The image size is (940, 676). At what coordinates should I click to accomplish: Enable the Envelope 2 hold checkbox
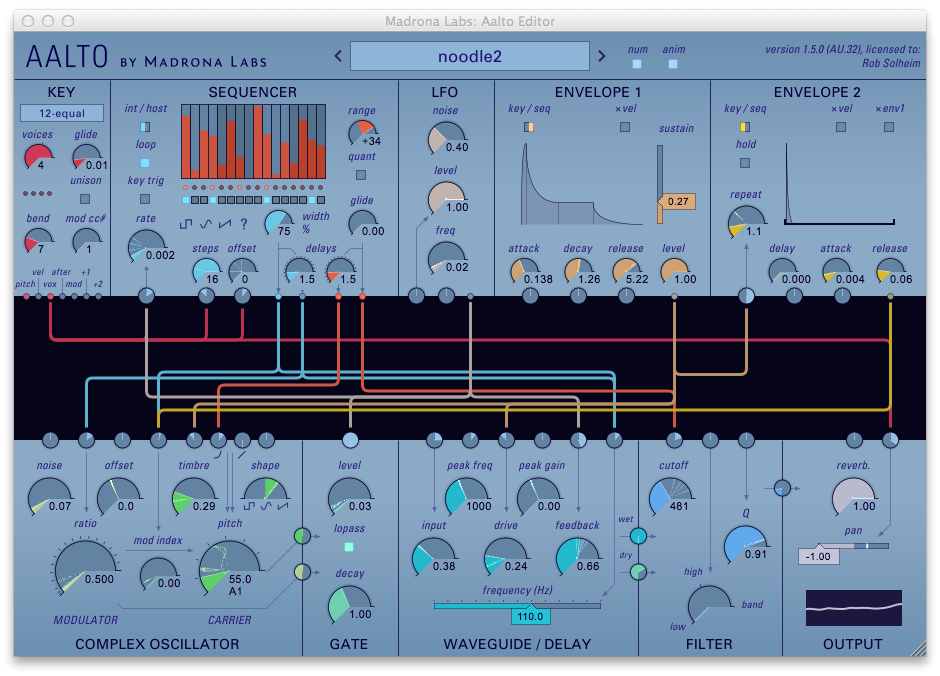coord(745,162)
